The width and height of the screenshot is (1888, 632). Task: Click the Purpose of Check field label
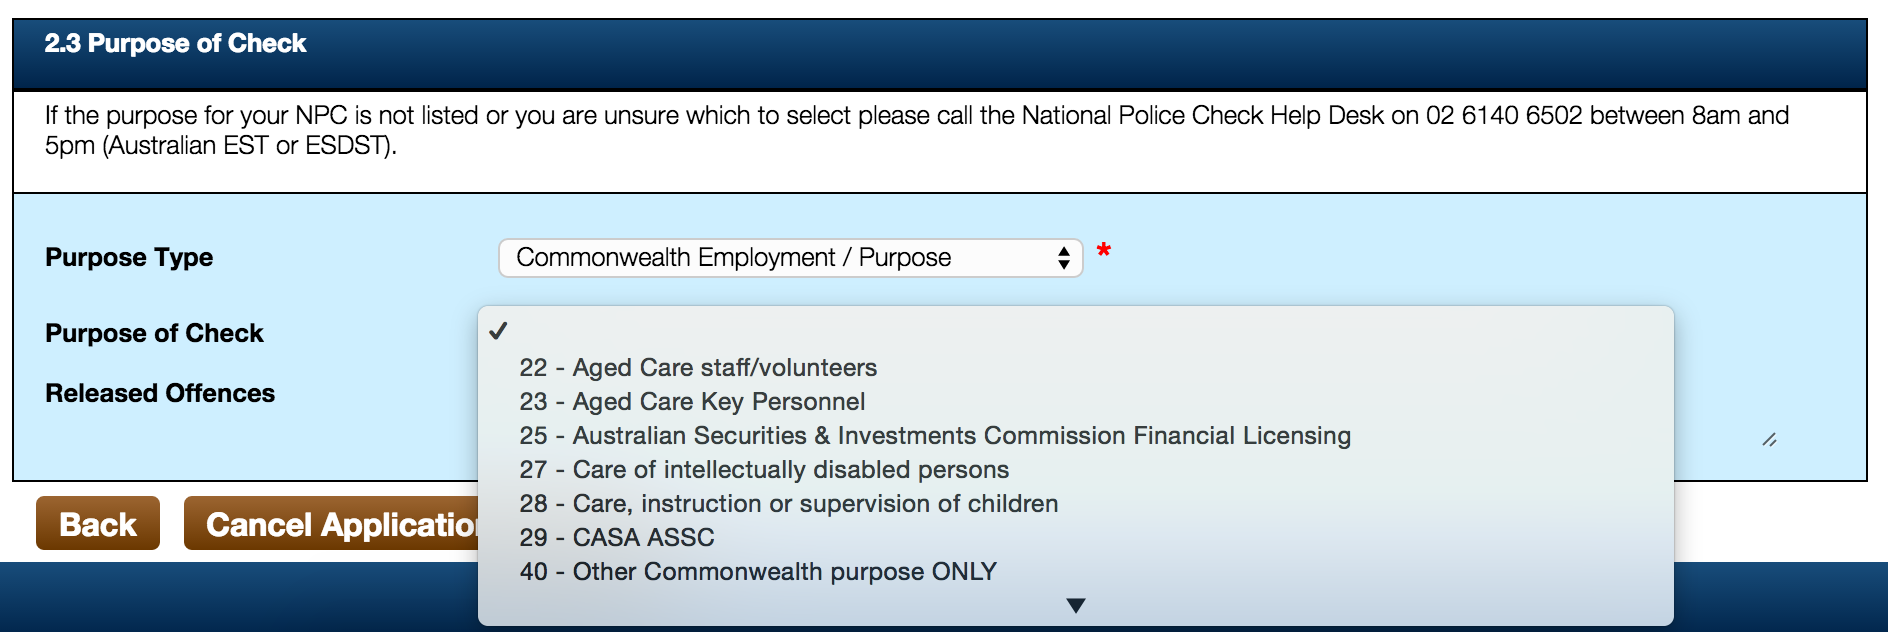[x=154, y=334]
